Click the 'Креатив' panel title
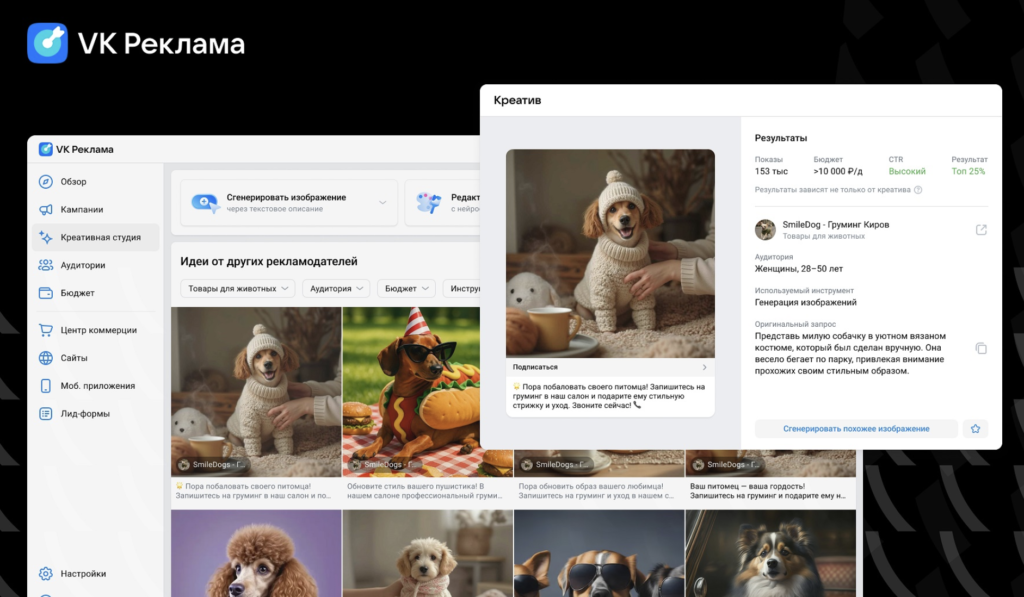 [x=517, y=100]
